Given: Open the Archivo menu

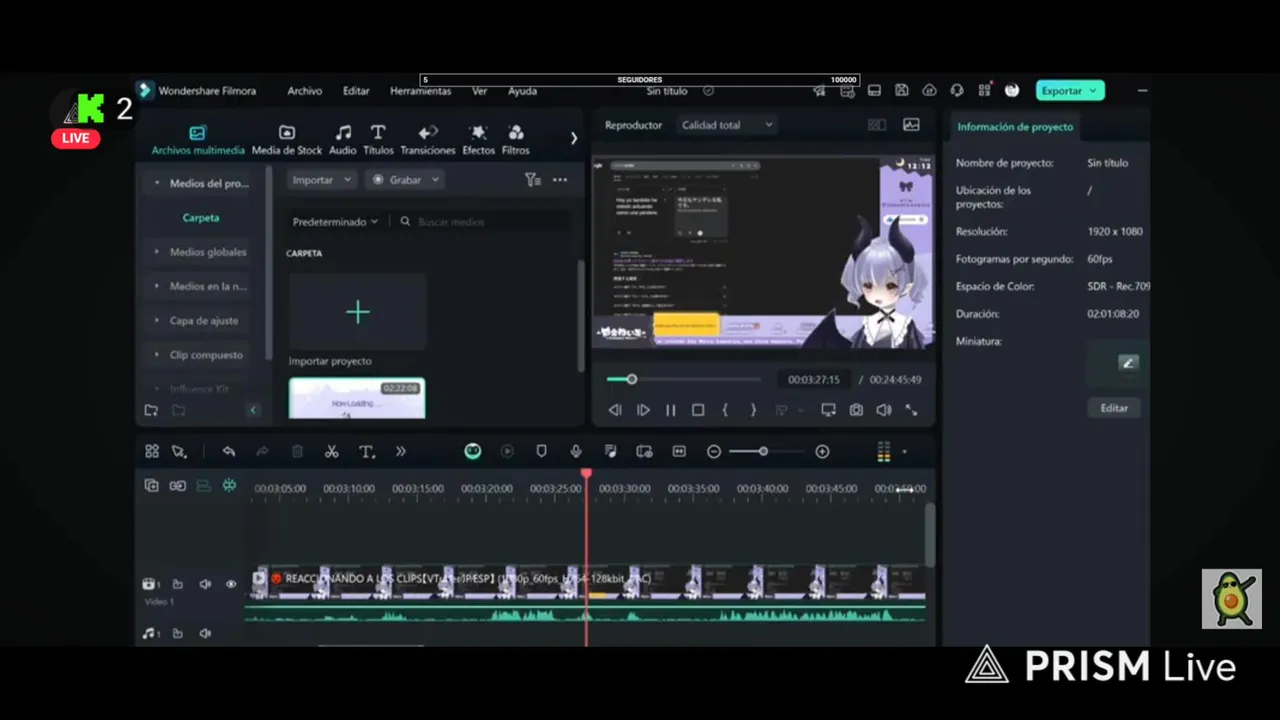Looking at the screenshot, I should click(x=305, y=91).
